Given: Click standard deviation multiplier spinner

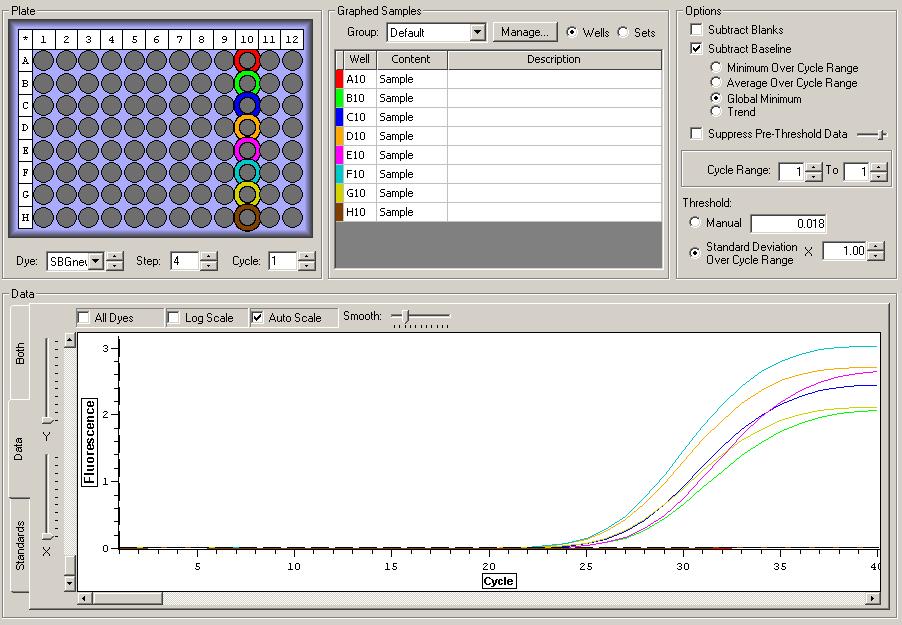Looking at the screenshot, I should (876, 251).
